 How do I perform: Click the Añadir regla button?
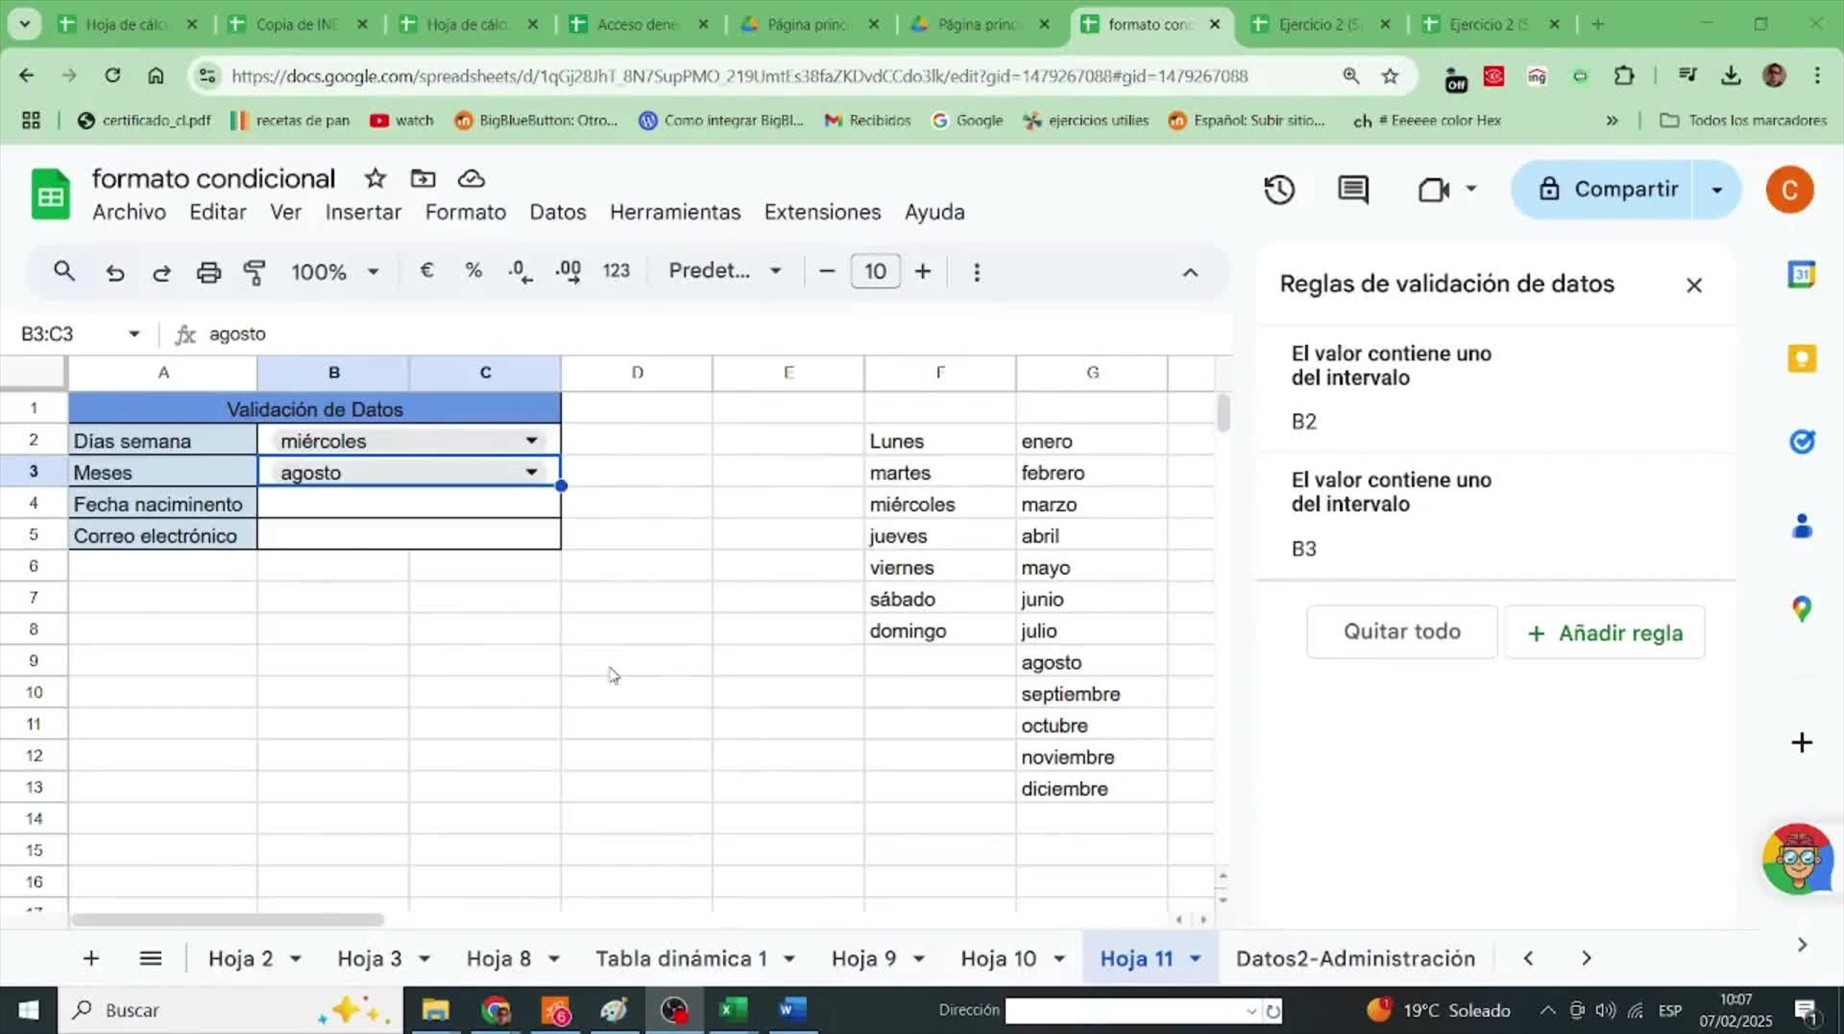tap(1604, 632)
